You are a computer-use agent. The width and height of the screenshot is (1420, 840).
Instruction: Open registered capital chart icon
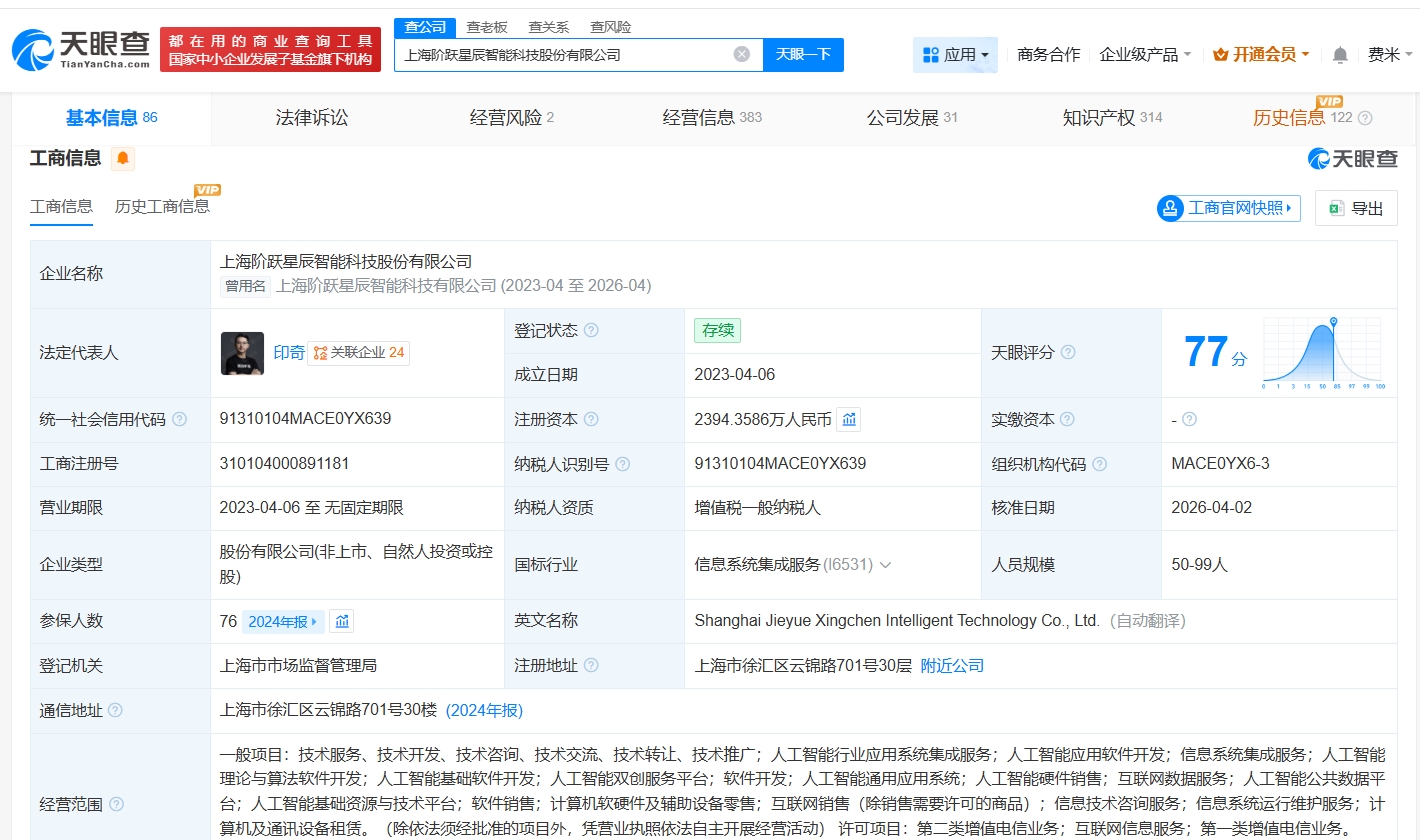pos(849,420)
